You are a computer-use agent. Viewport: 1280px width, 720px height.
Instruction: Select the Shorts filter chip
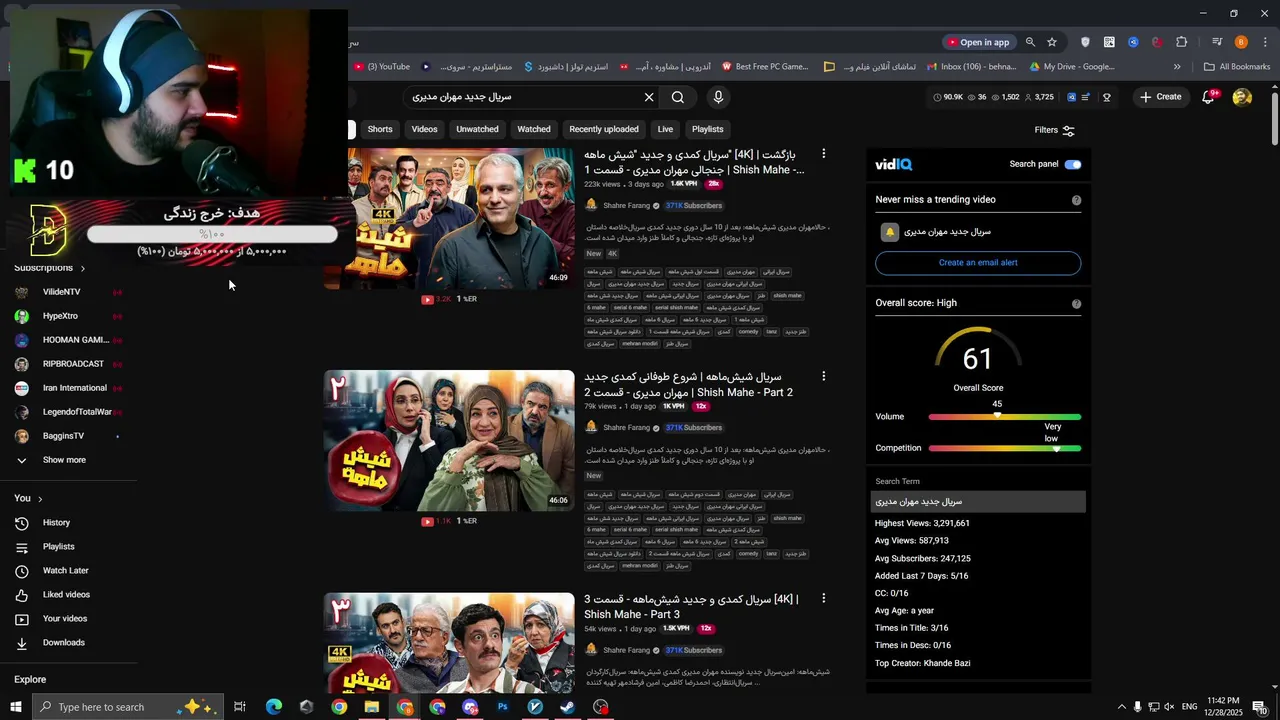tap(380, 129)
